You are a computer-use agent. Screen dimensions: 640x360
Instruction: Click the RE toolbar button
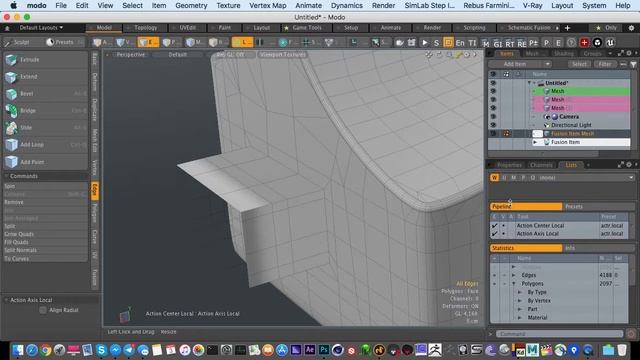coord(522,44)
